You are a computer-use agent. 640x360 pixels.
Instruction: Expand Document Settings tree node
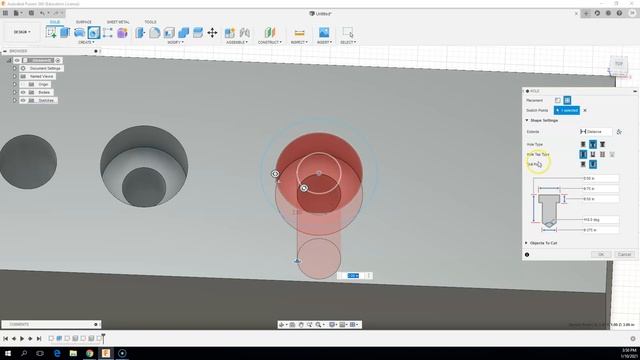pos(15,68)
